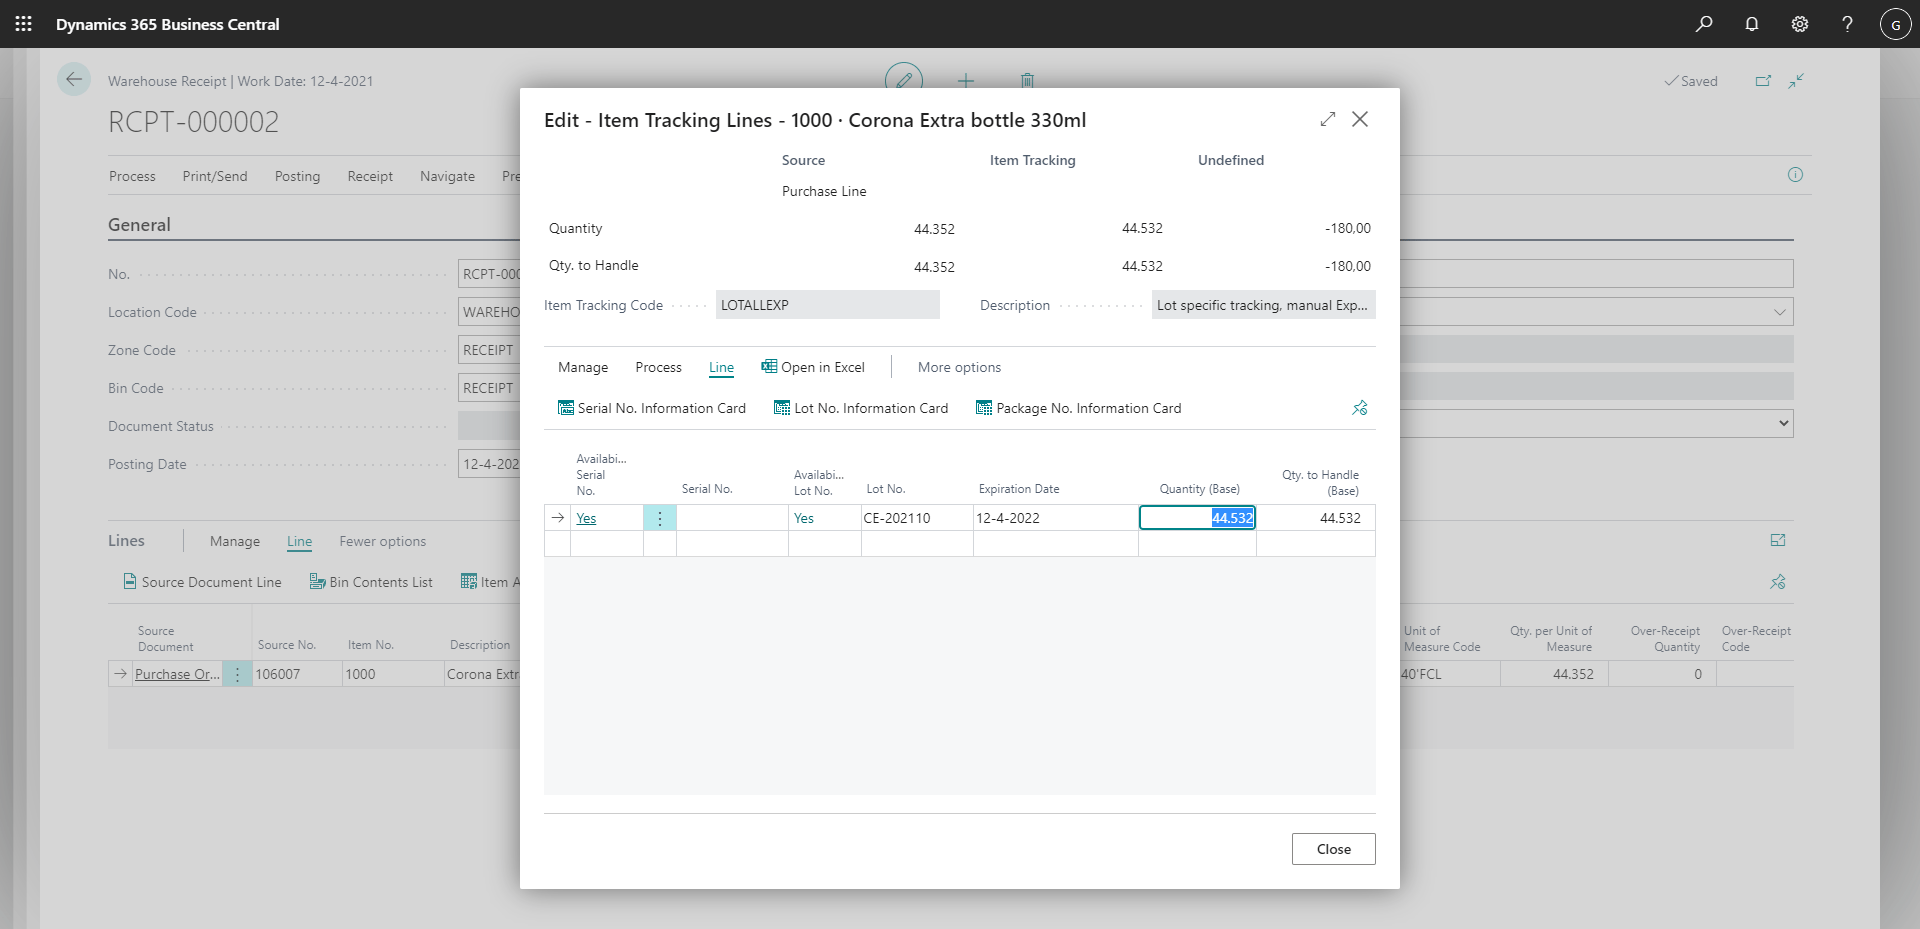Screen dimensions: 1920x929
Task: Click the Close button in dialog
Action: click(x=1333, y=849)
